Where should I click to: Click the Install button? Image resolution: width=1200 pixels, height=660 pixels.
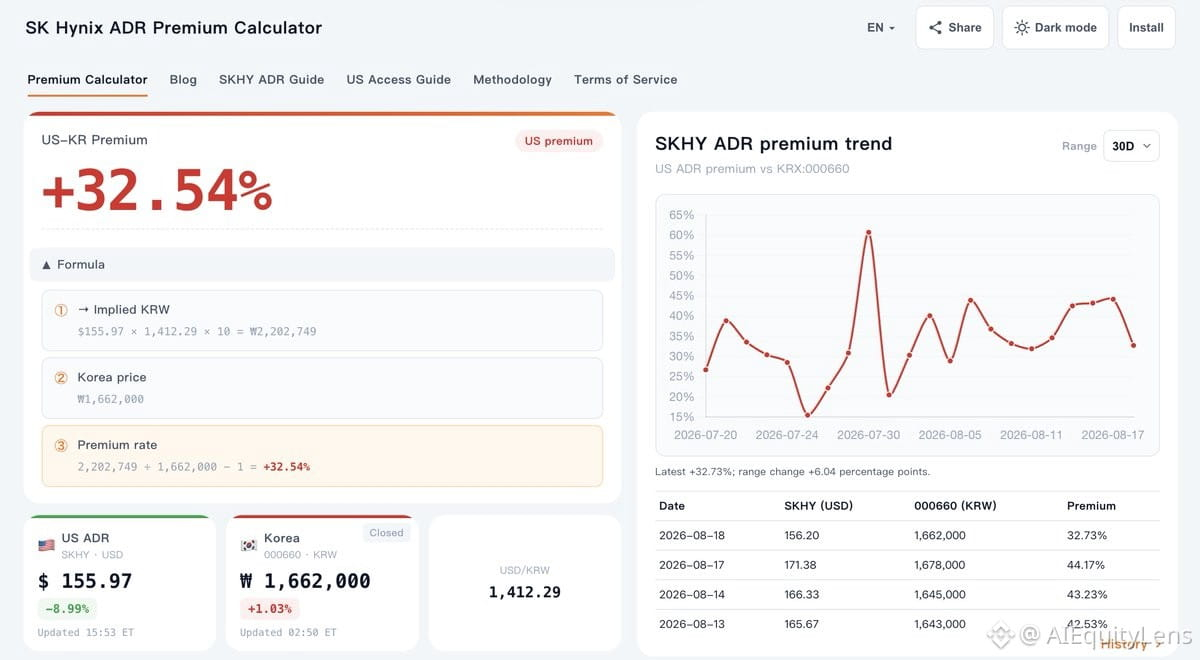pyautogui.click(x=1146, y=28)
